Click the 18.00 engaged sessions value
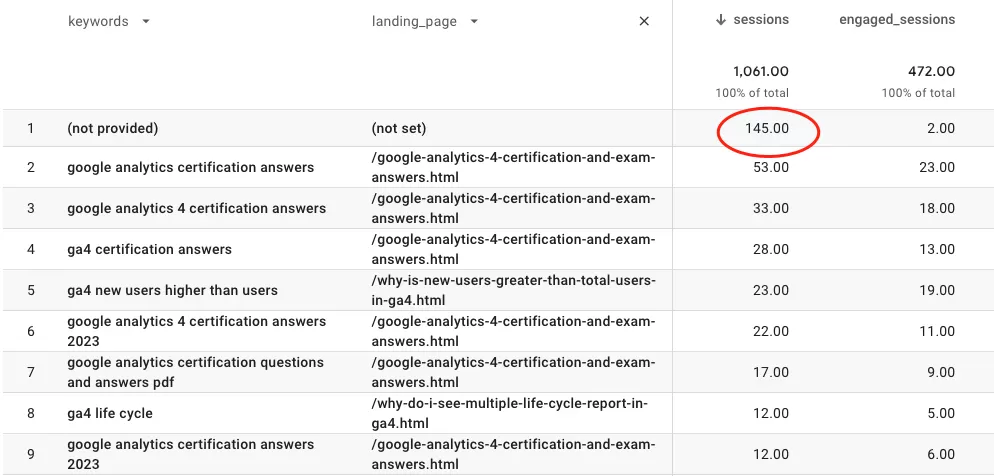Viewport: 994px width, 476px height. (938, 209)
